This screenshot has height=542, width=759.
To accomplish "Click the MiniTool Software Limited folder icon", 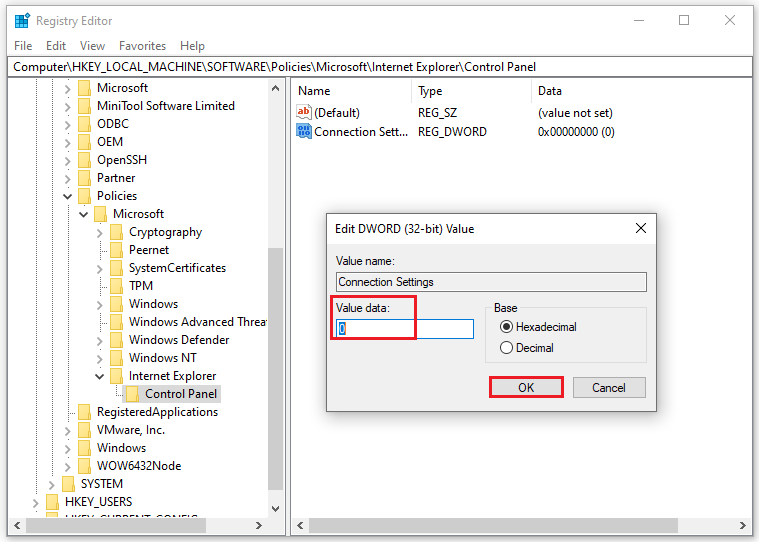I will (x=84, y=106).
